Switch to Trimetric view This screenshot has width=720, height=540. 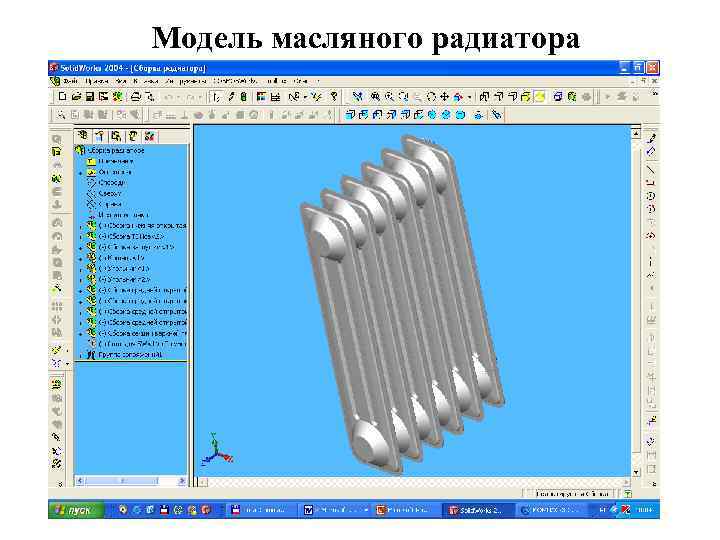point(446,115)
